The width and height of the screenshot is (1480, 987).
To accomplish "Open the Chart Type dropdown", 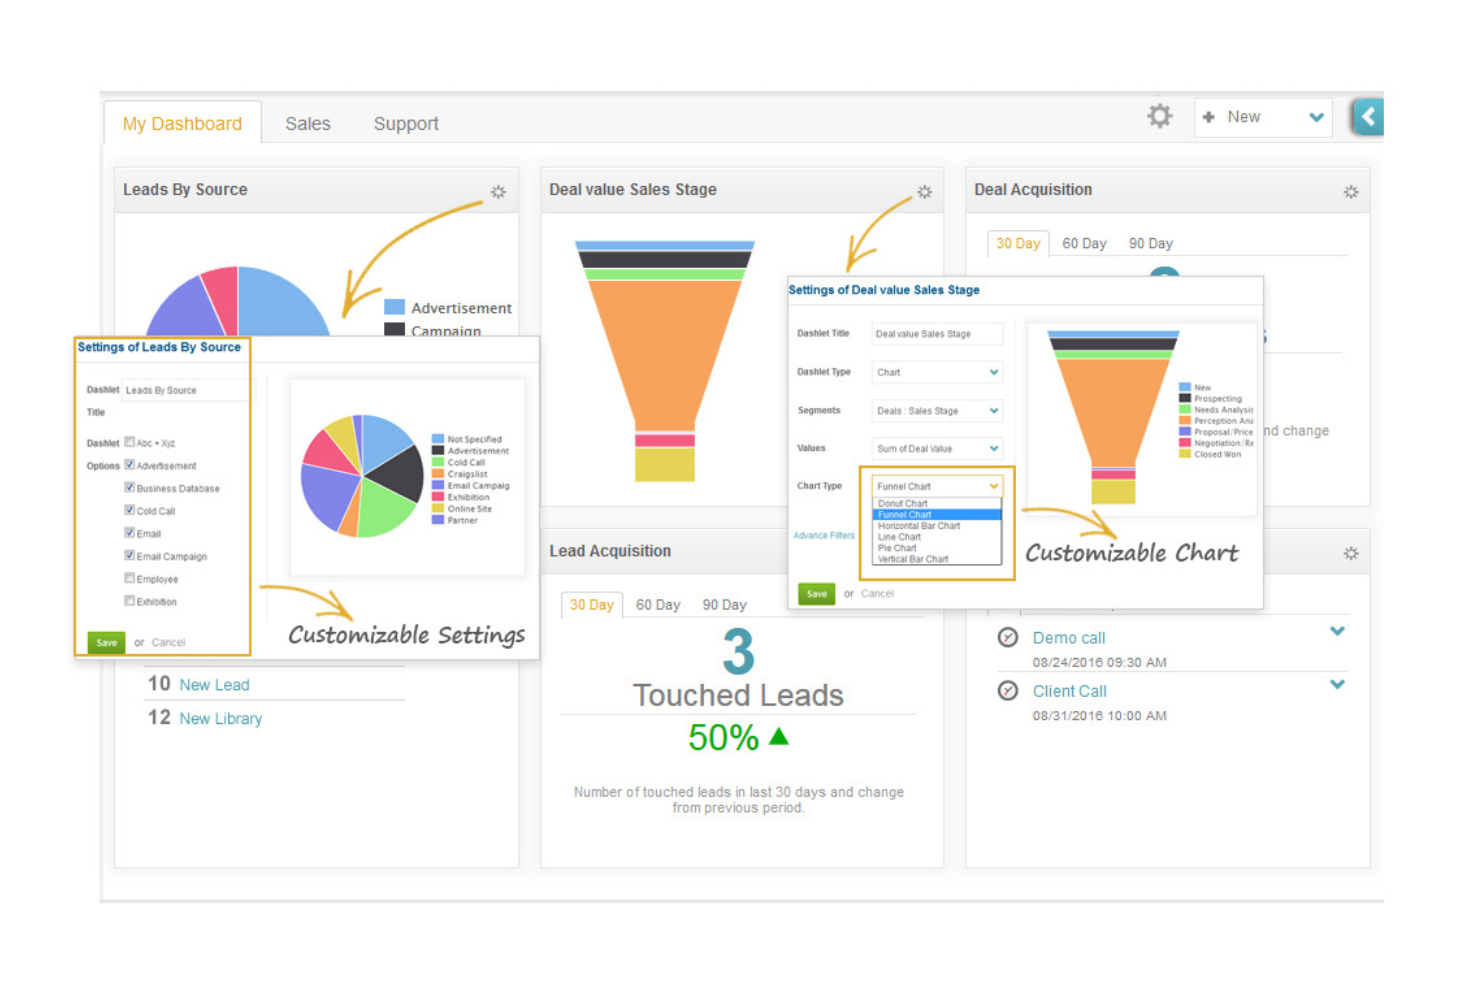I will click(994, 486).
